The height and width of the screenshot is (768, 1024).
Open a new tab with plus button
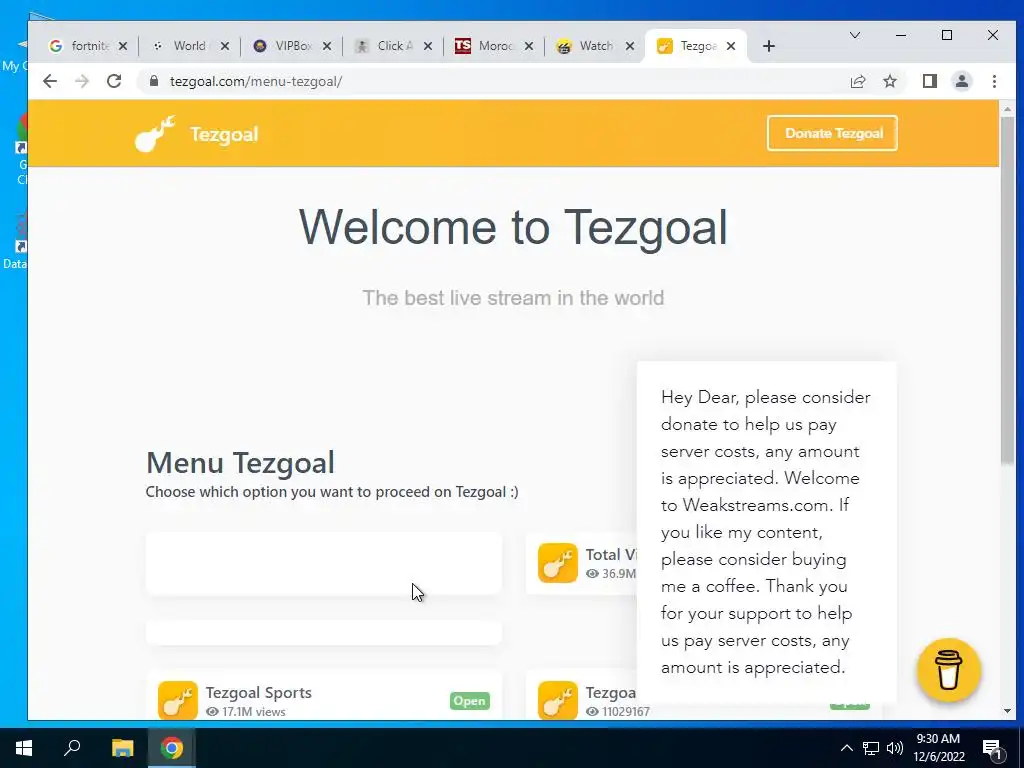click(769, 46)
